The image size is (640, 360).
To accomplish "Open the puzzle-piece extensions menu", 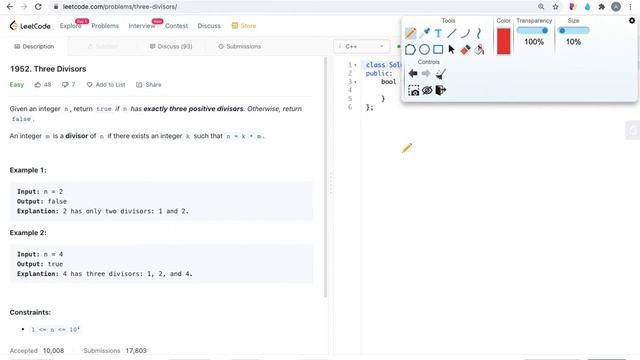I will point(601,7).
